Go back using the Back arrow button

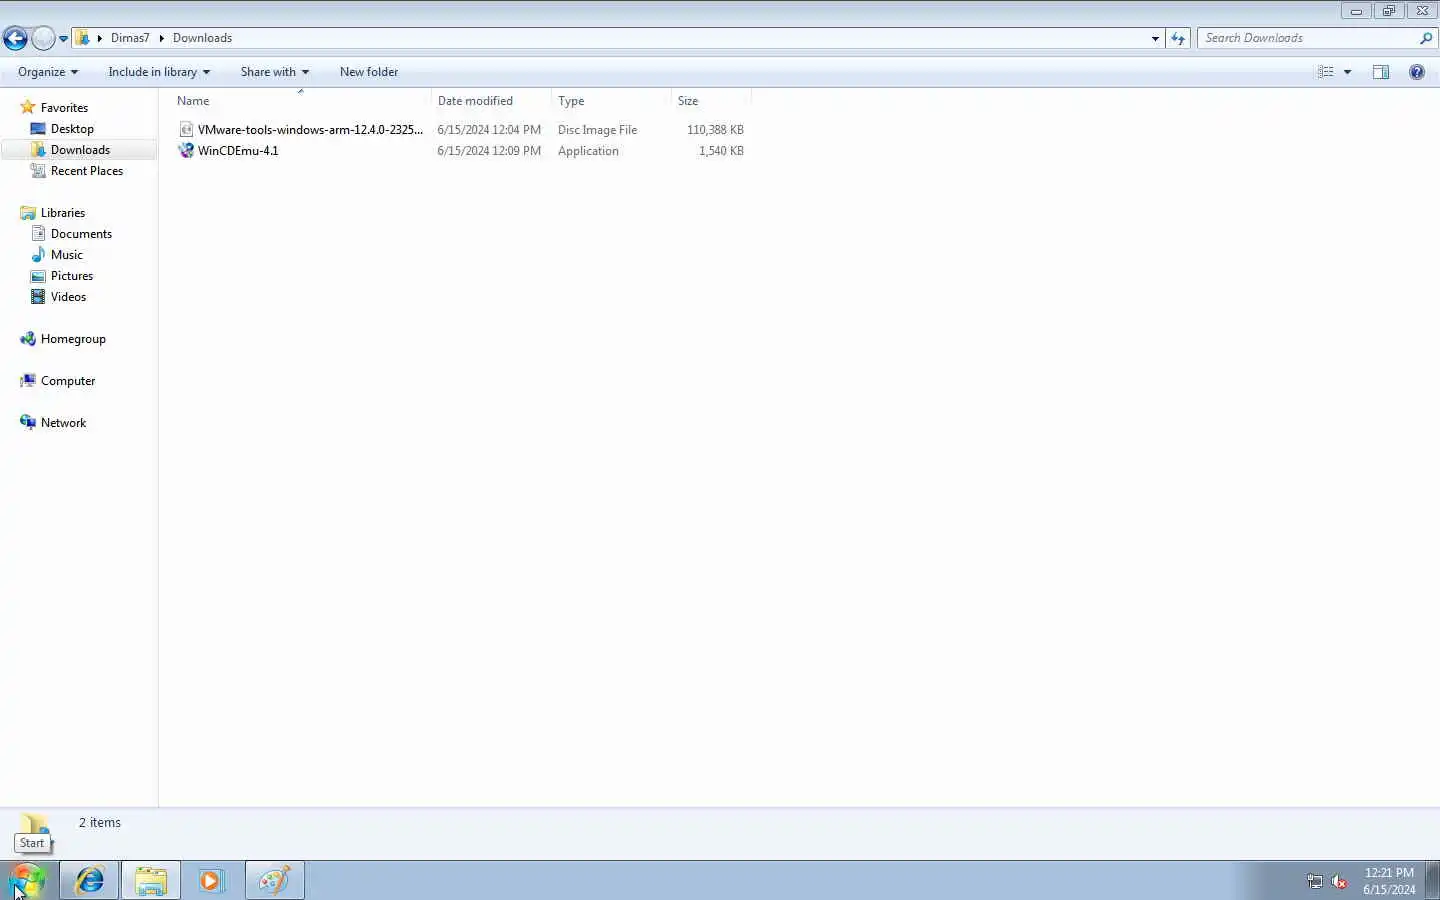pyautogui.click(x=15, y=38)
